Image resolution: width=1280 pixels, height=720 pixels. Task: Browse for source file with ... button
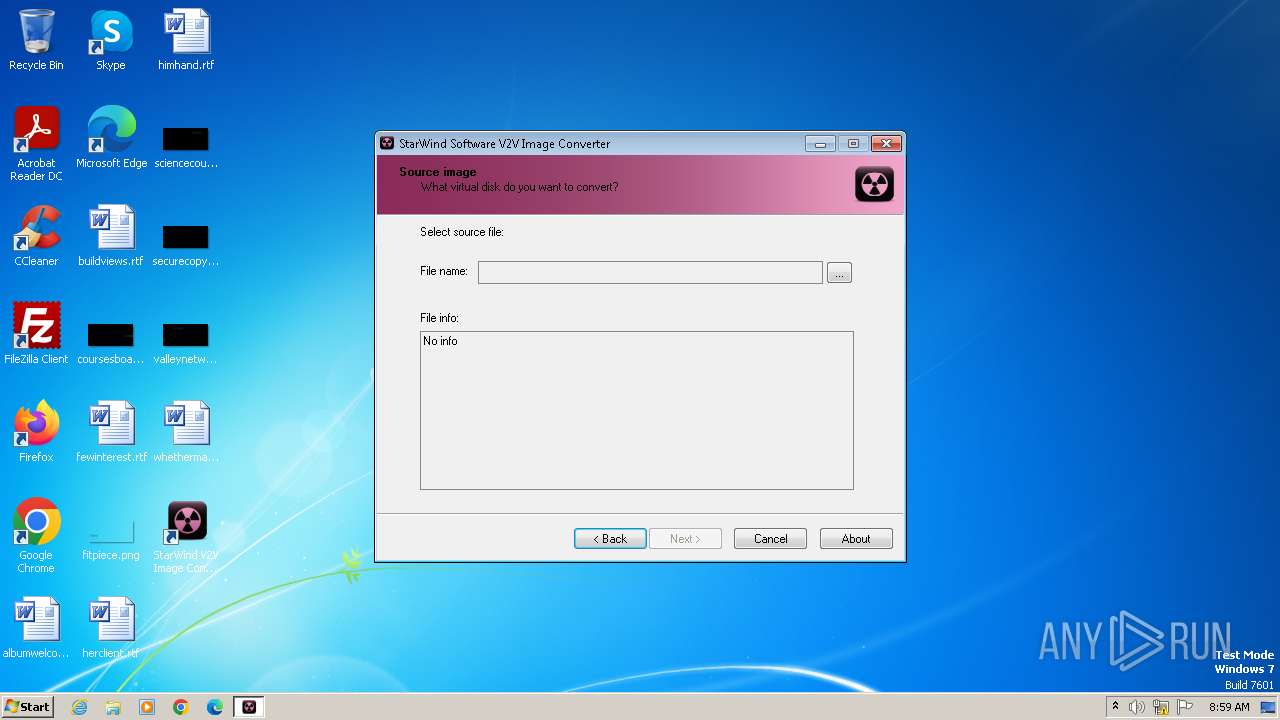[839, 273]
